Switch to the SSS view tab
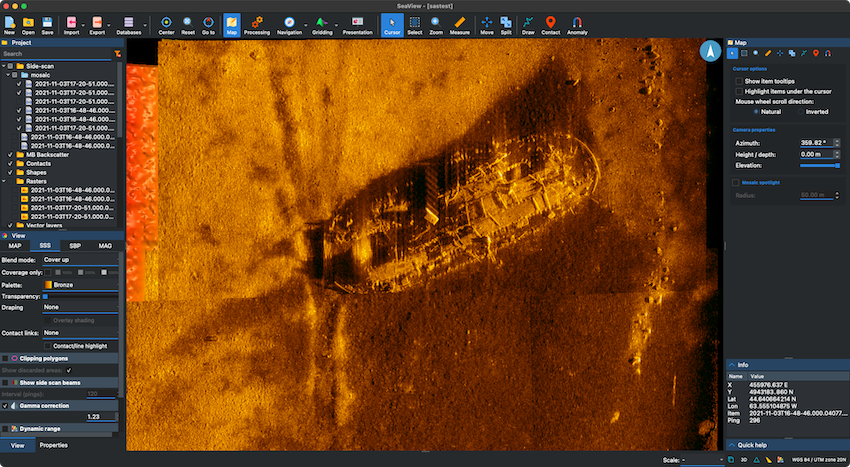The height and width of the screenshot is (467, 850). tap(45, 246)
